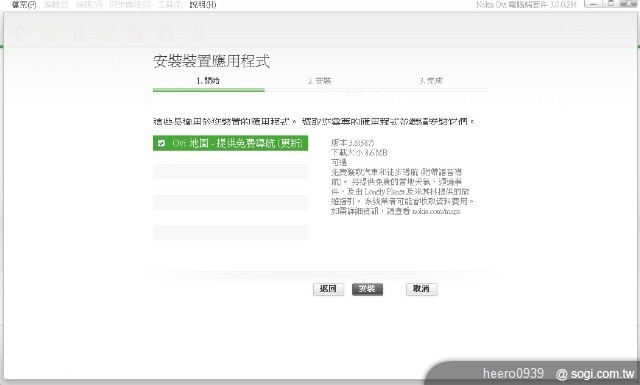Click the 下載大小 download size text
Image resolution: width=640 pixels, height=385 pixels.
click(359, 152)
